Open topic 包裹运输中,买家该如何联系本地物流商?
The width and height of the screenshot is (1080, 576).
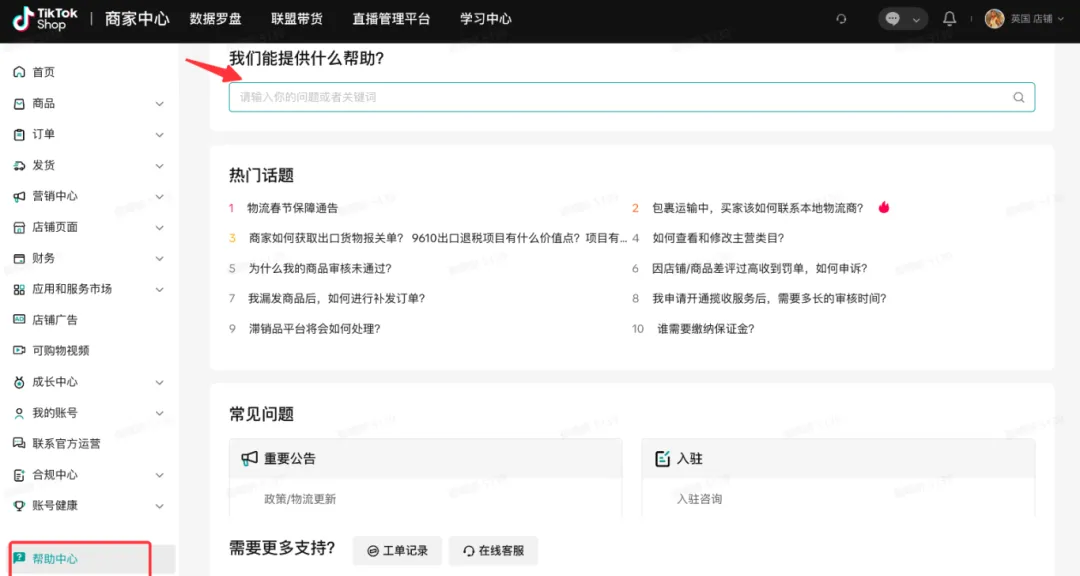(x=758, y=208)
